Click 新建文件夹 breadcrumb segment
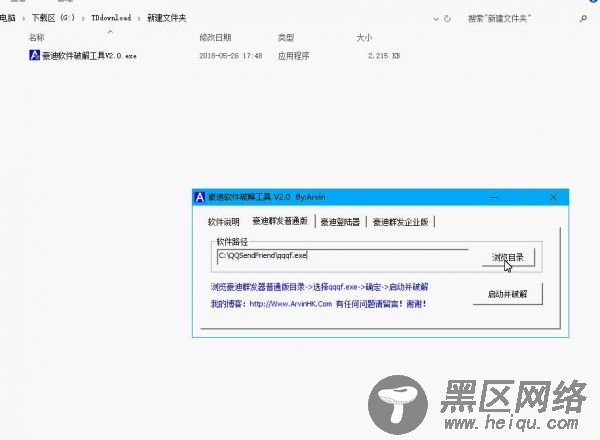600x440 pixels. tap(167, 18)
